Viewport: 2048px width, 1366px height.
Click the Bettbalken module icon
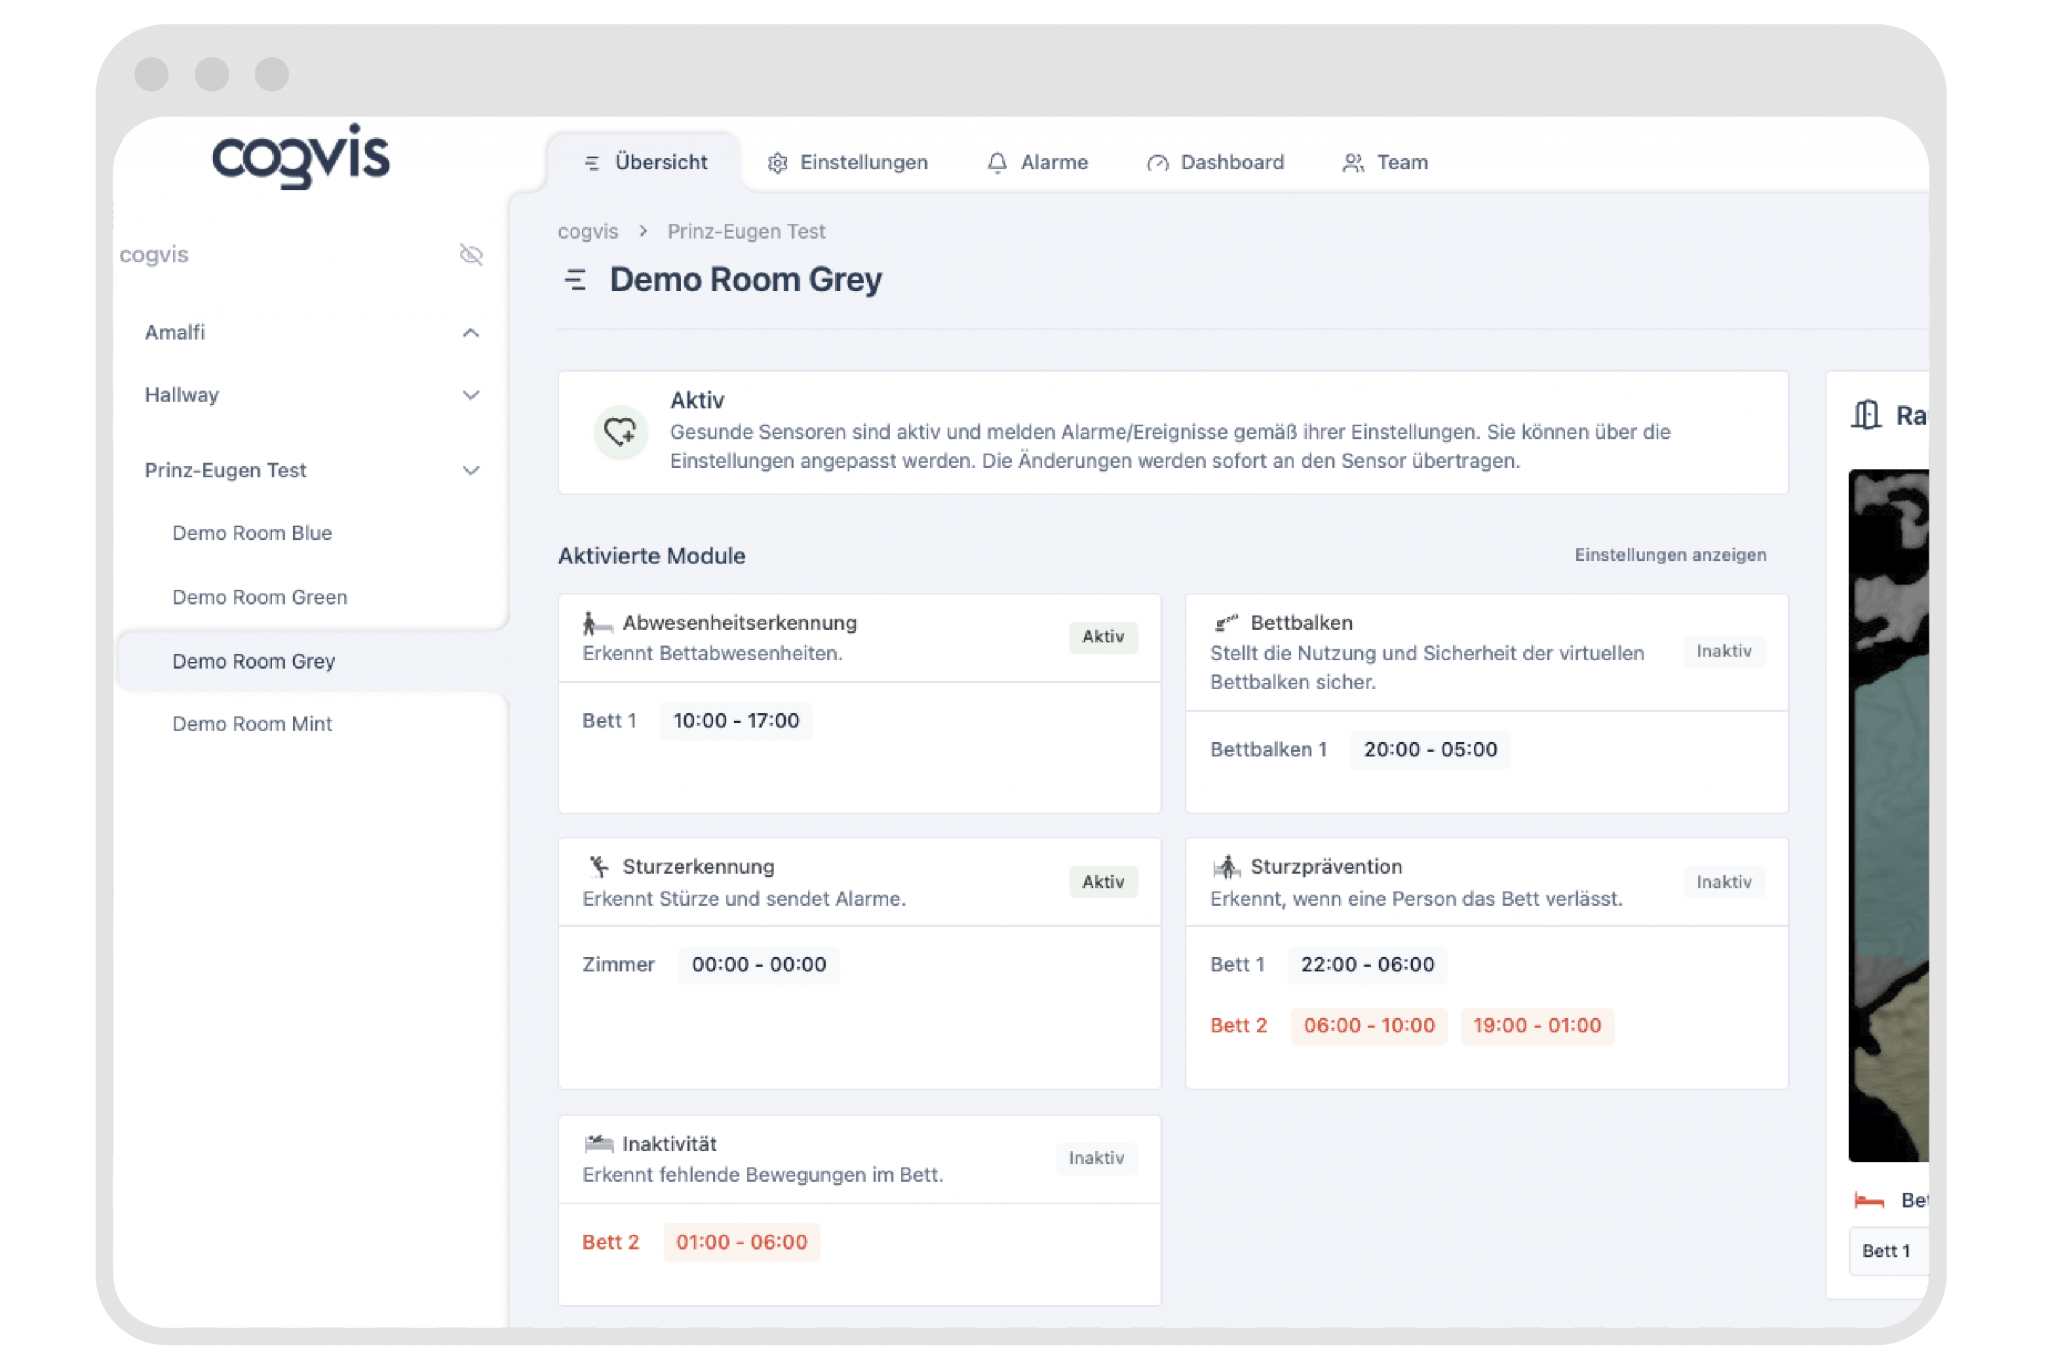[1226, 623]
